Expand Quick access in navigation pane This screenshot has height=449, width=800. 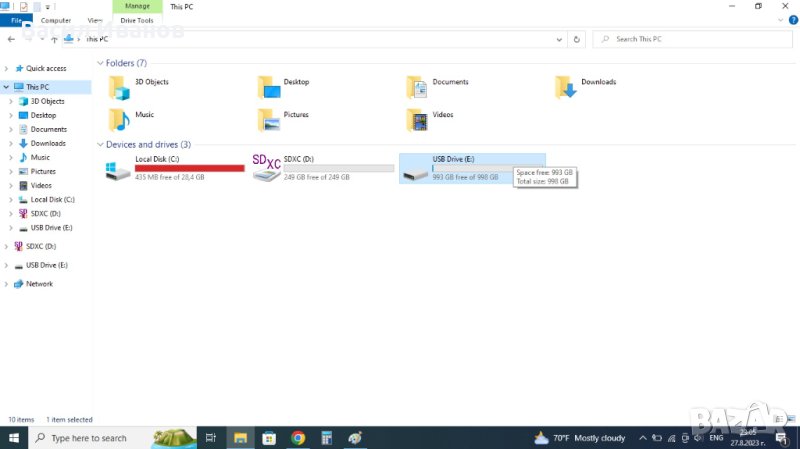[9, 68]
